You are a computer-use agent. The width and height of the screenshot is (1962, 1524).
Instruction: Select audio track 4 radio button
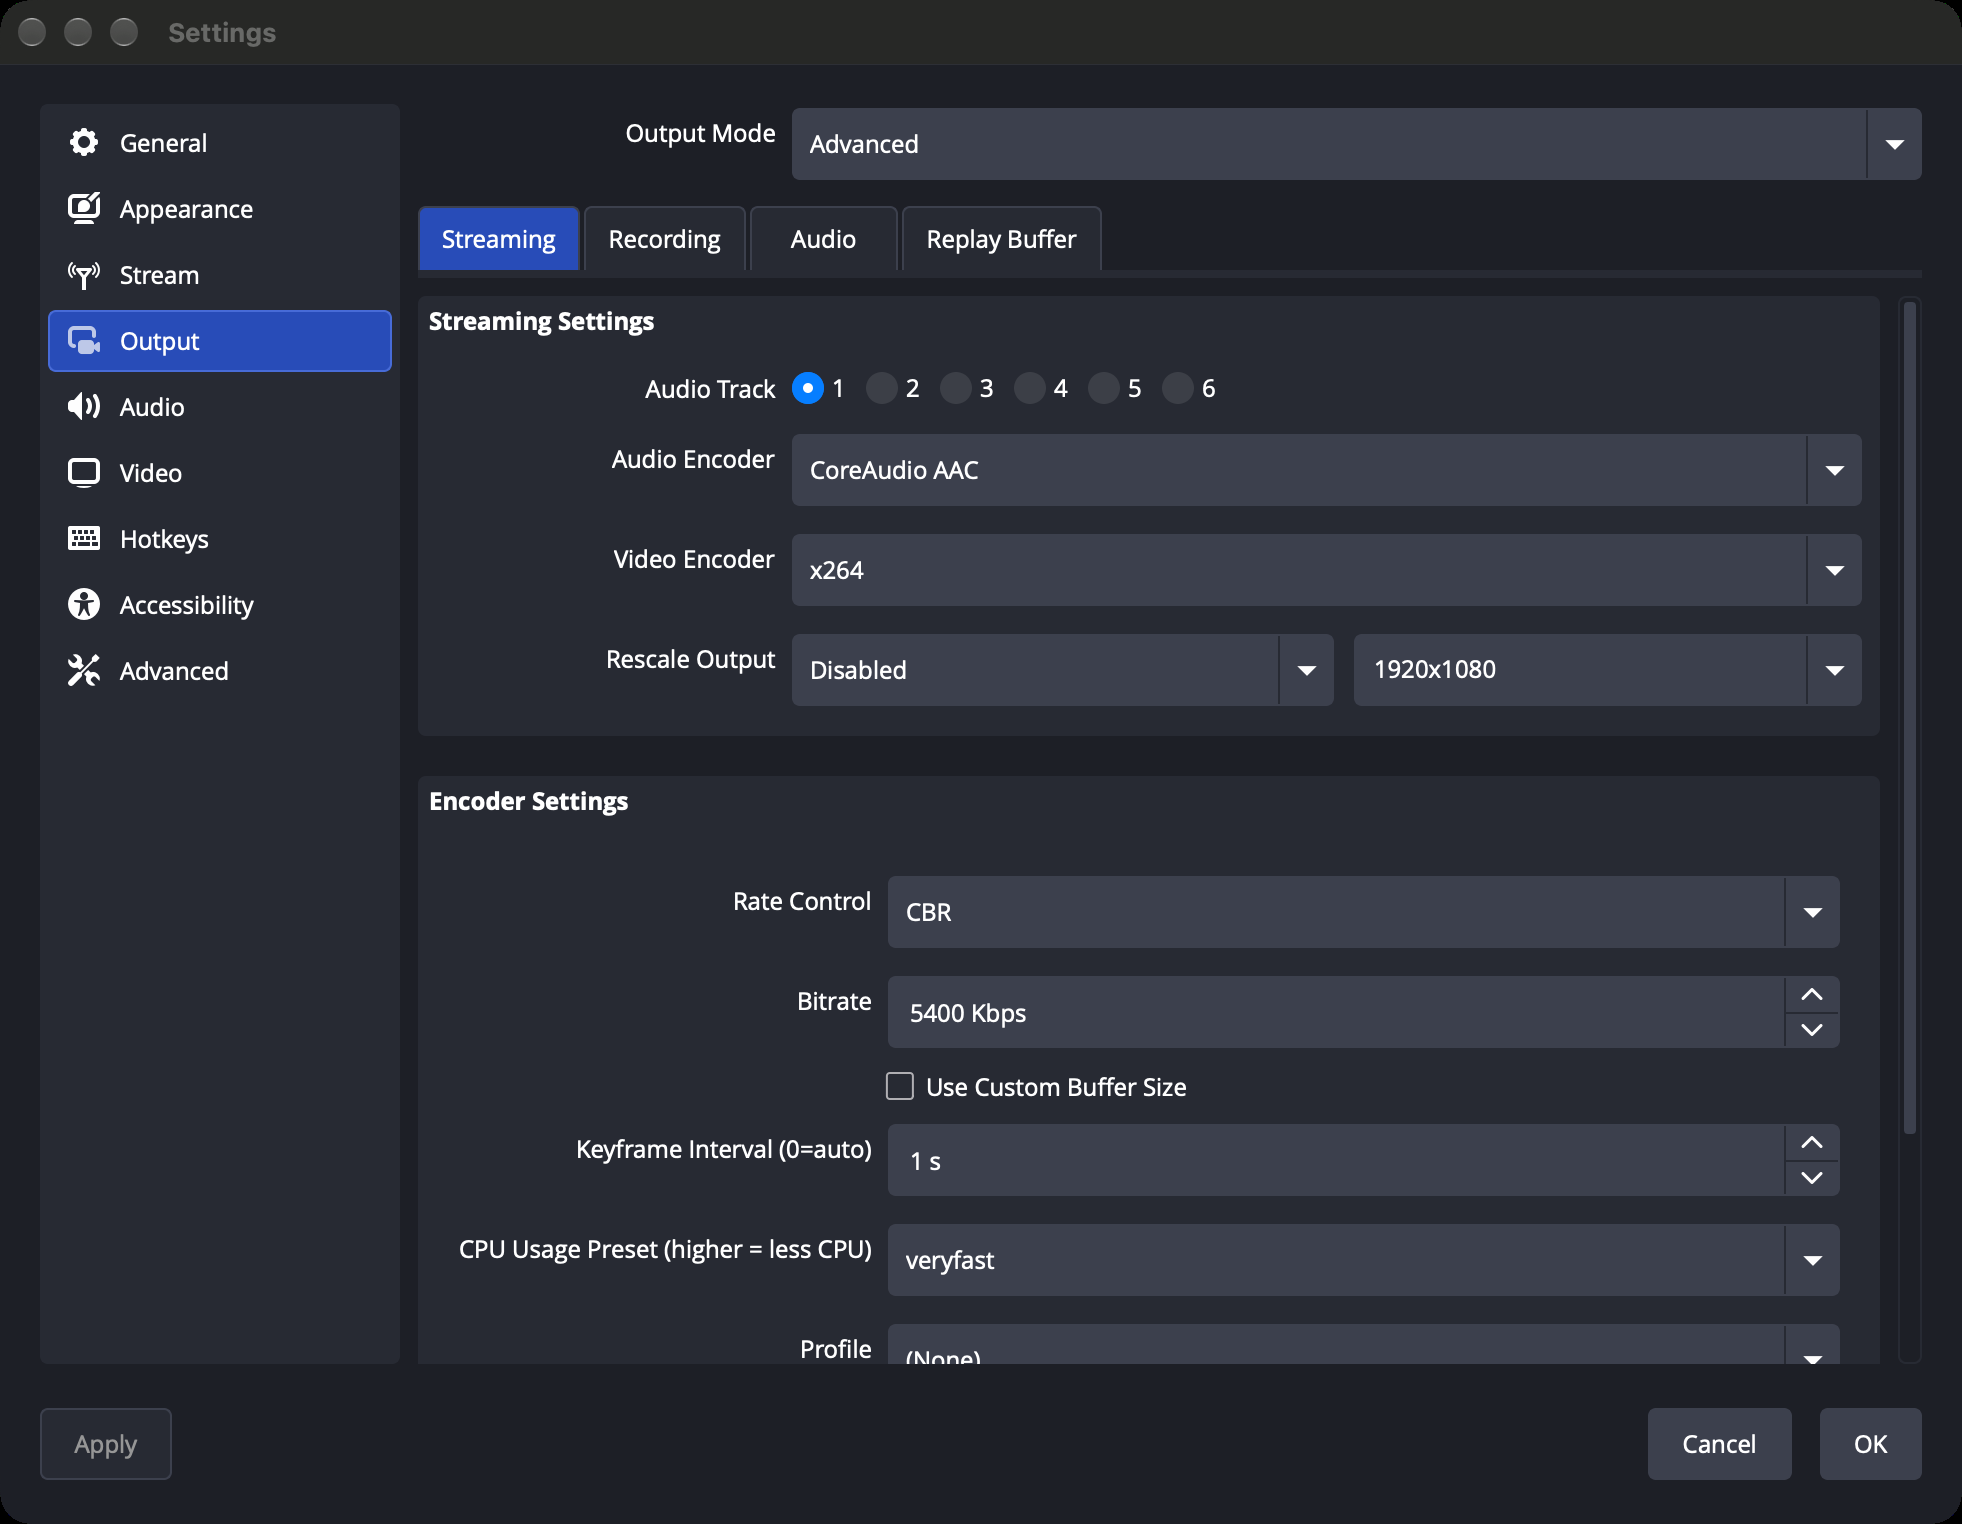[1030, 388]
